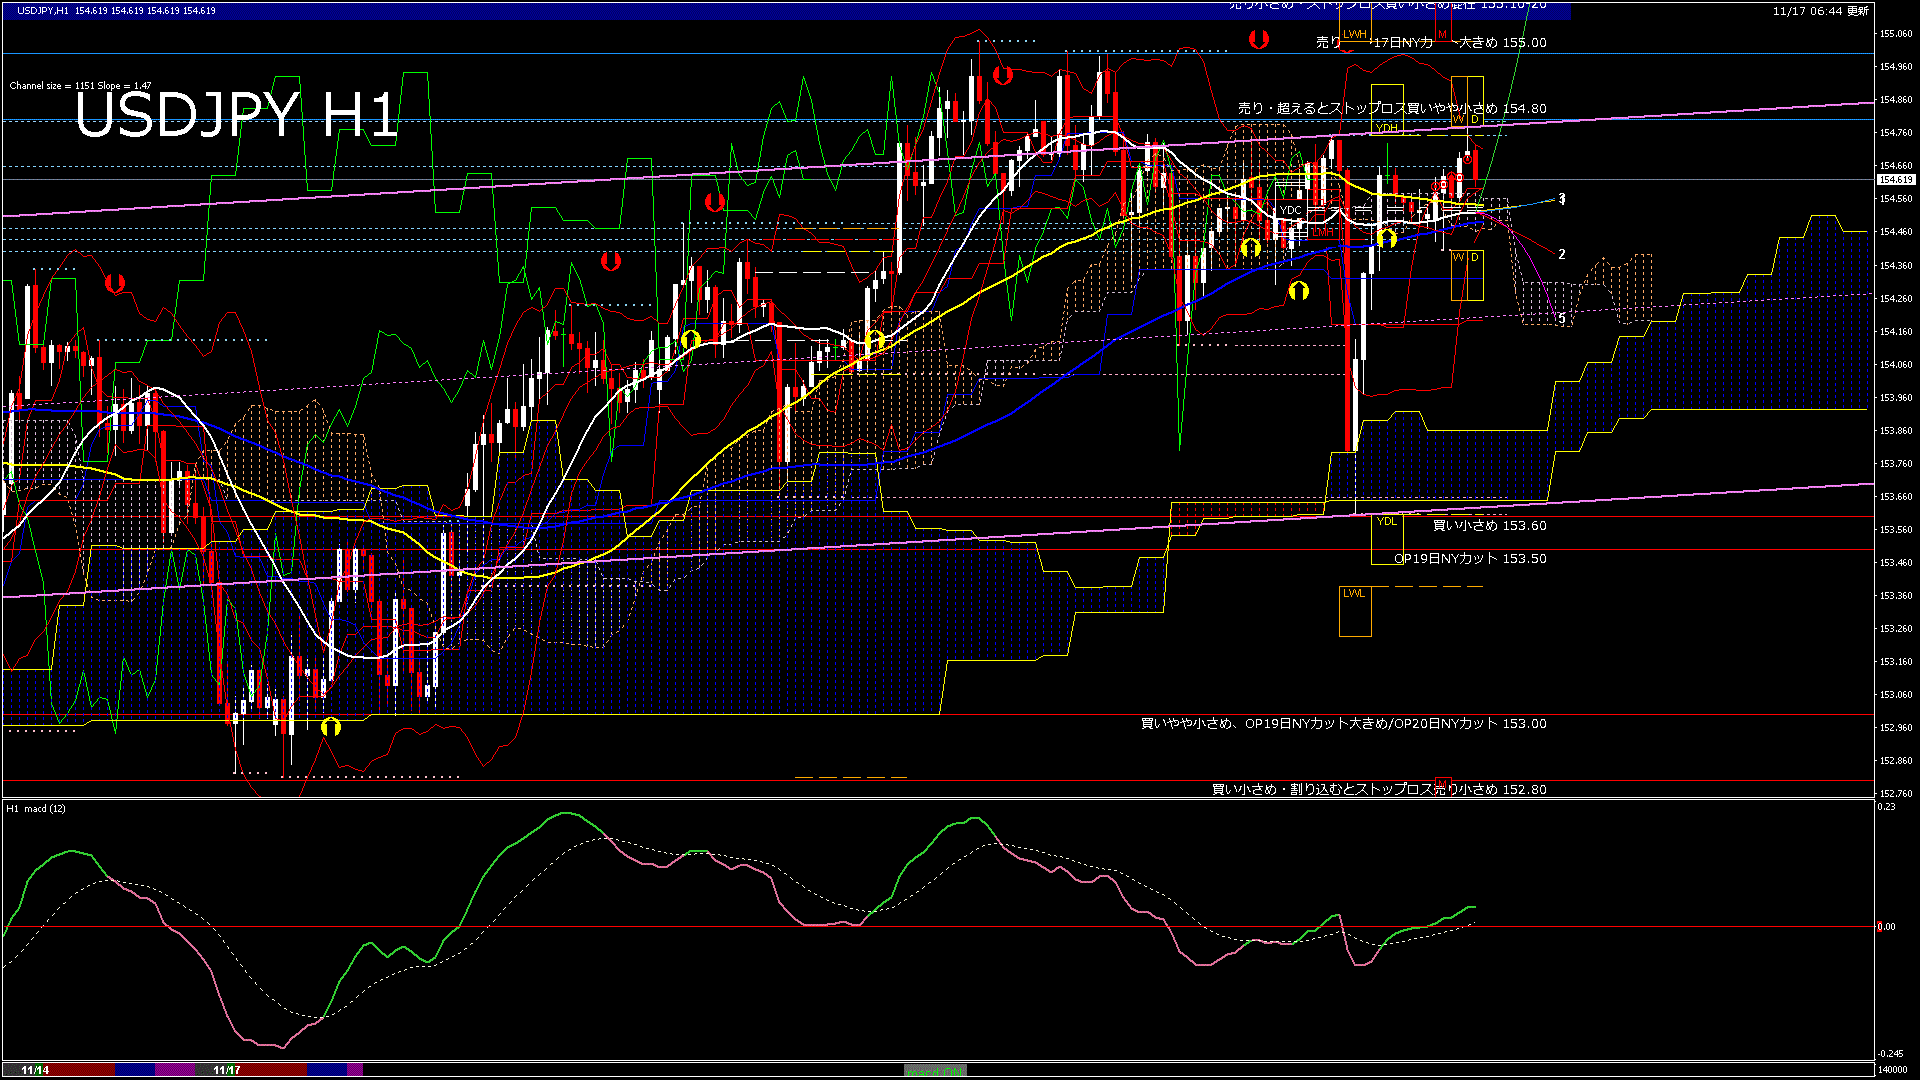
Task: Click the YDC label on the chart
Action: [1290, 210]
